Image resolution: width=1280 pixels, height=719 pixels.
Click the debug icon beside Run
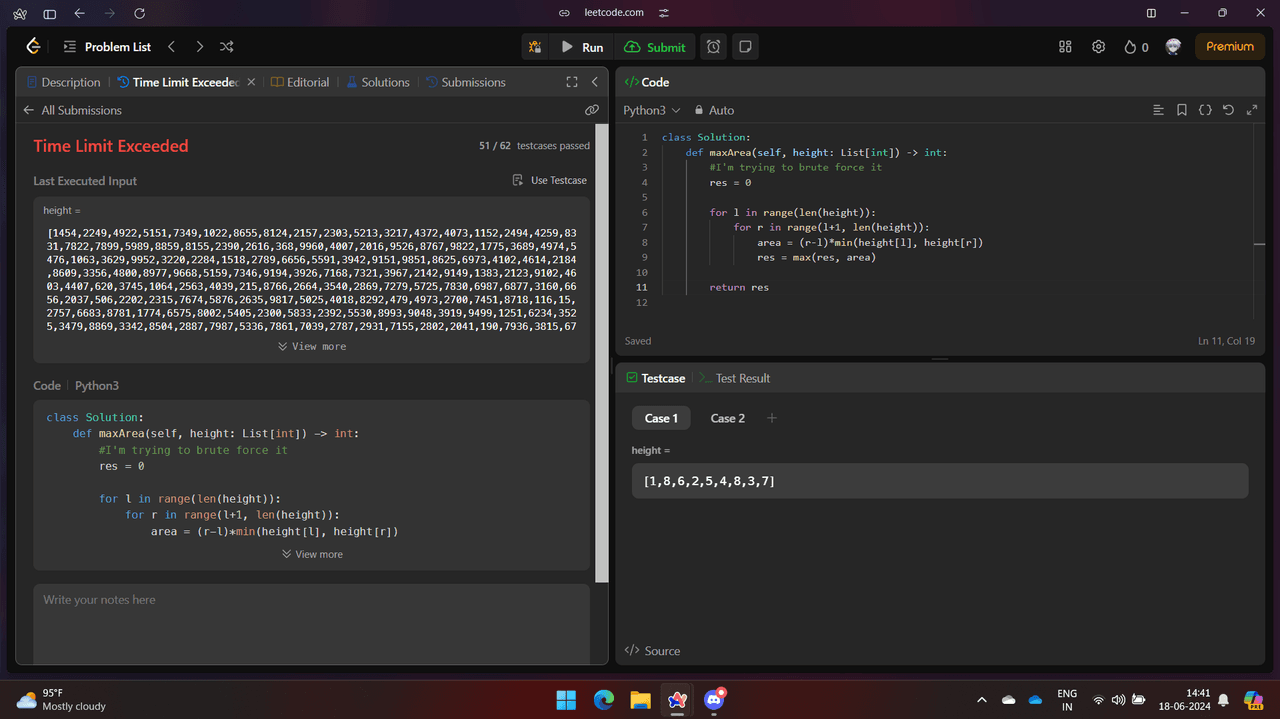[x=535, y=47]
